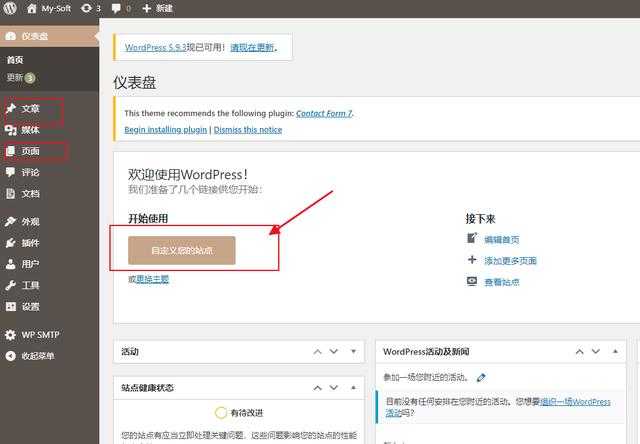Image resolution: width=640 pixels, height=444 pixels.
Task: Click the 编辑首页 edit pencil icon
Action: (472, 238)
